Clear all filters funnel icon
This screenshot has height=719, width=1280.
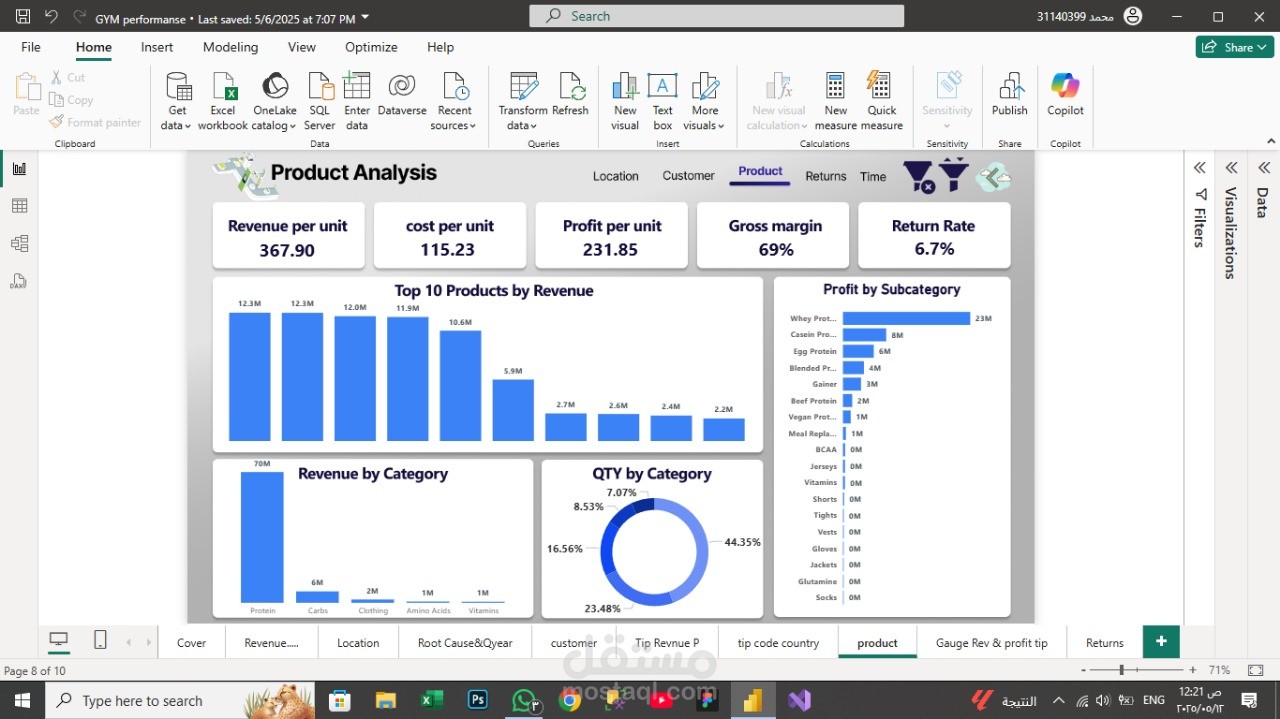919,176
